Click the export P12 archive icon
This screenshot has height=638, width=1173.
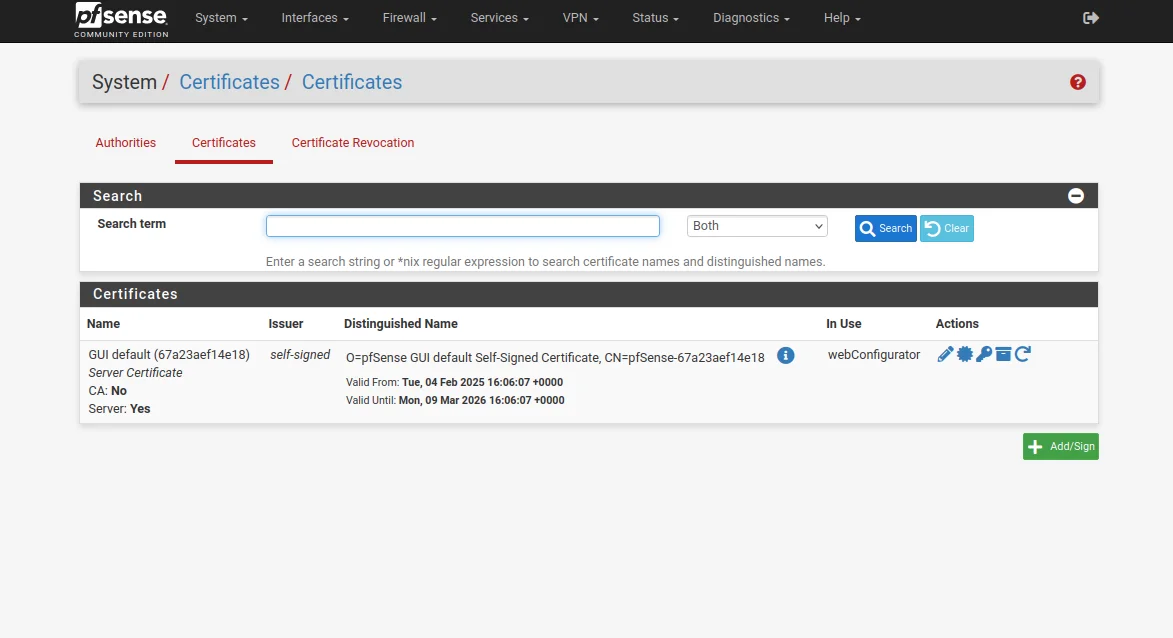click(1003, 354)
